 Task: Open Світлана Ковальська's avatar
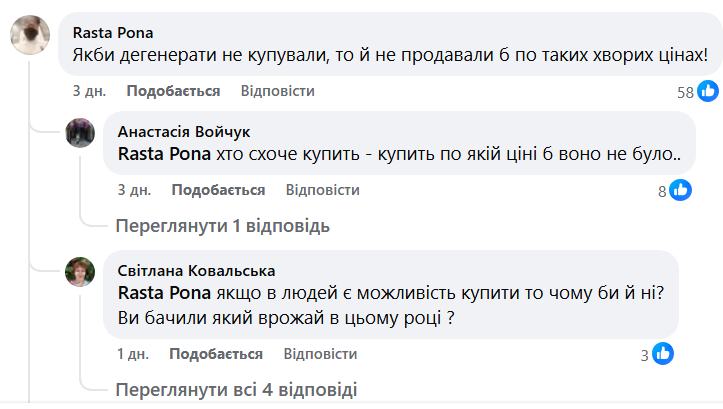80,272
